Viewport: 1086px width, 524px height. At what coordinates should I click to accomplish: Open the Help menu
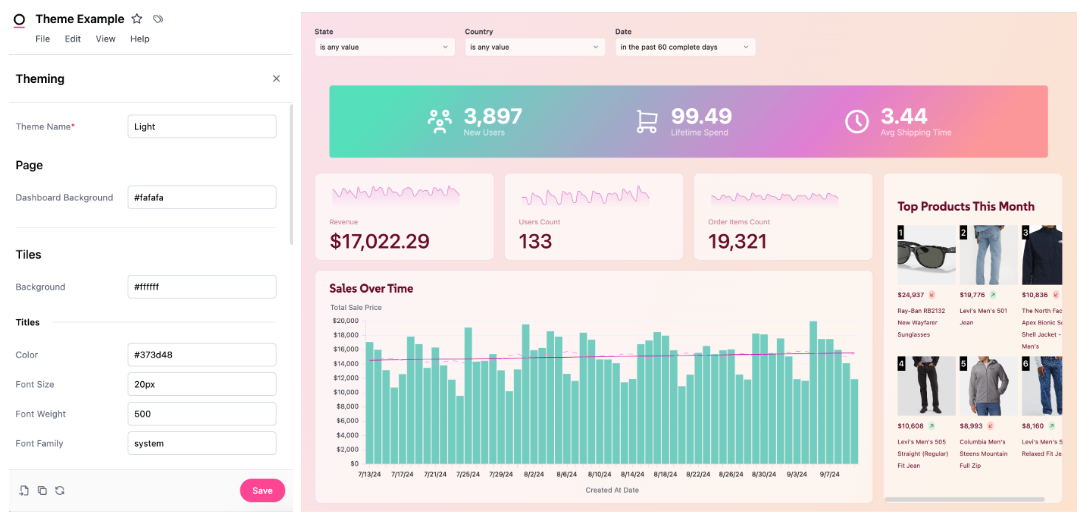pos(140,39)
